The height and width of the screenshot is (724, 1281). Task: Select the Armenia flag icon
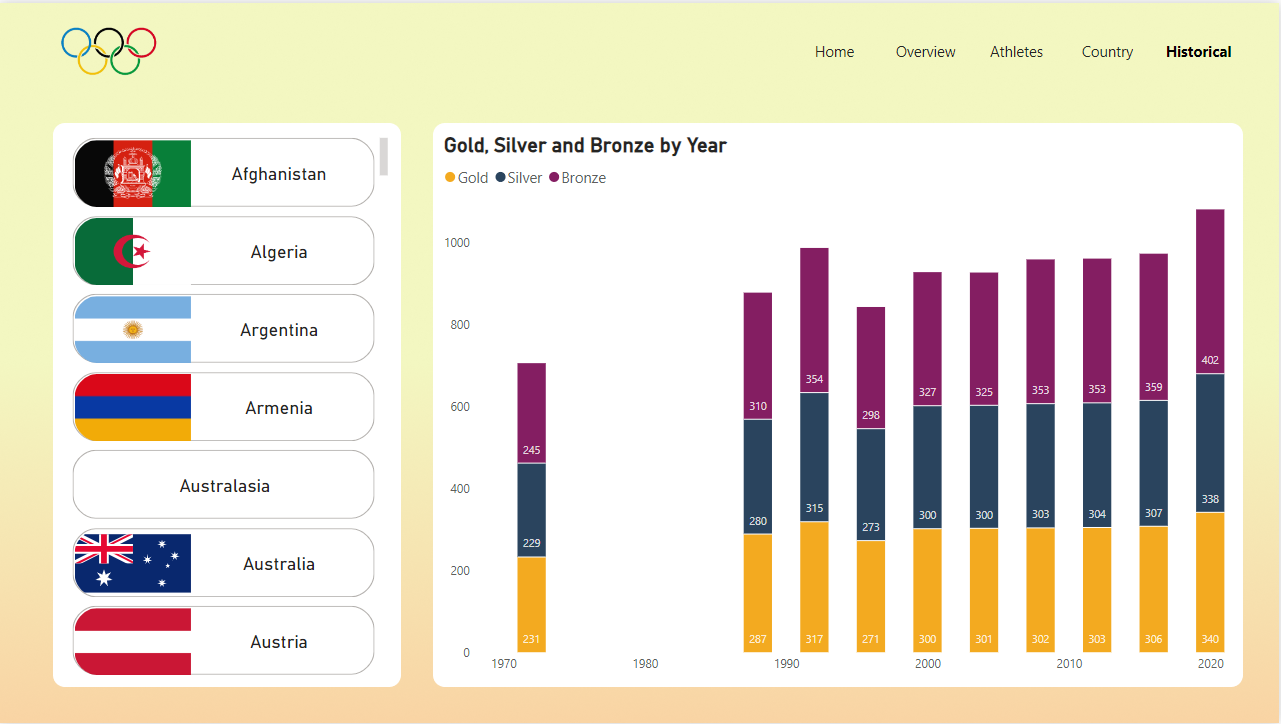point(133,407)
